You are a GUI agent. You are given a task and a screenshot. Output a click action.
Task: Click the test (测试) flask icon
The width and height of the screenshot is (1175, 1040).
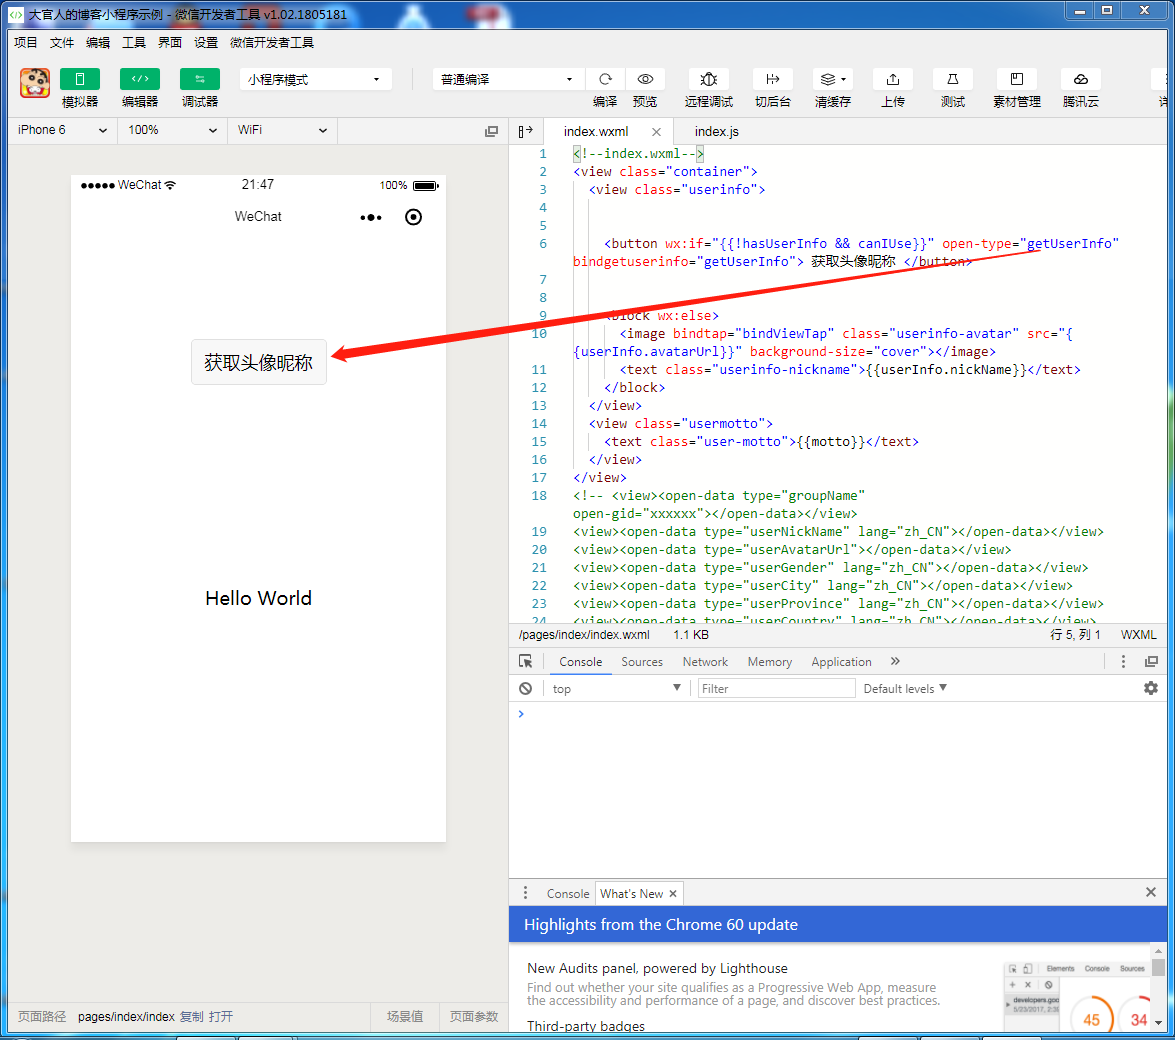coord(953,79)
